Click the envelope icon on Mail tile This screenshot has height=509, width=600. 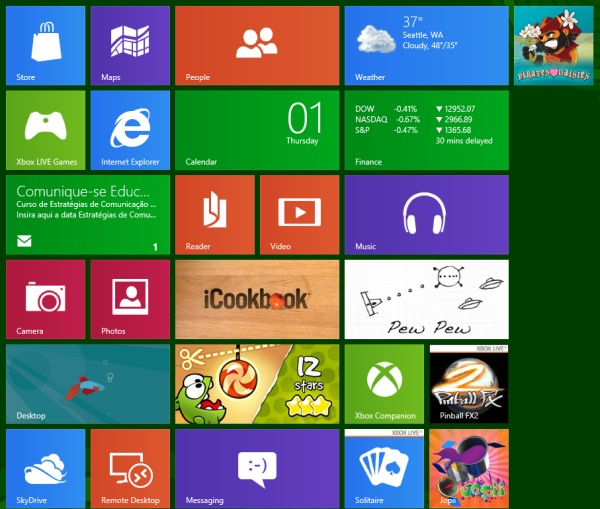[24, 241]
